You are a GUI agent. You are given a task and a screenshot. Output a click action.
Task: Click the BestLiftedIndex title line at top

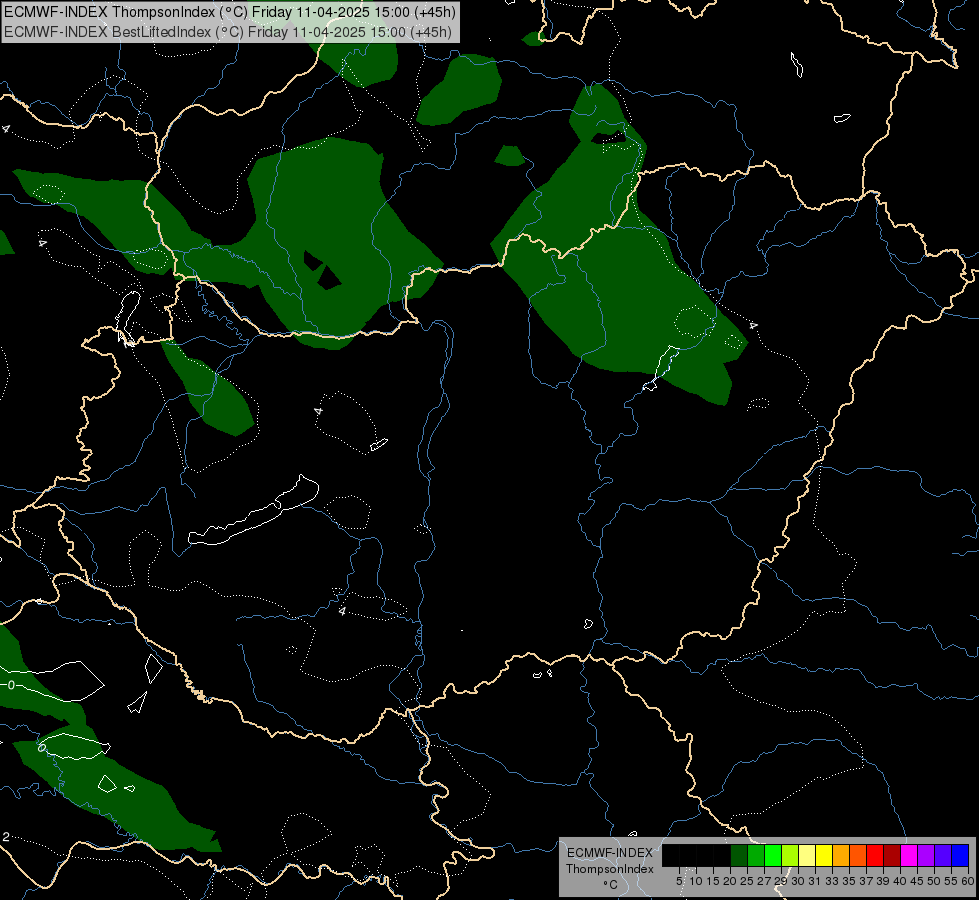(x=228, y=32)
